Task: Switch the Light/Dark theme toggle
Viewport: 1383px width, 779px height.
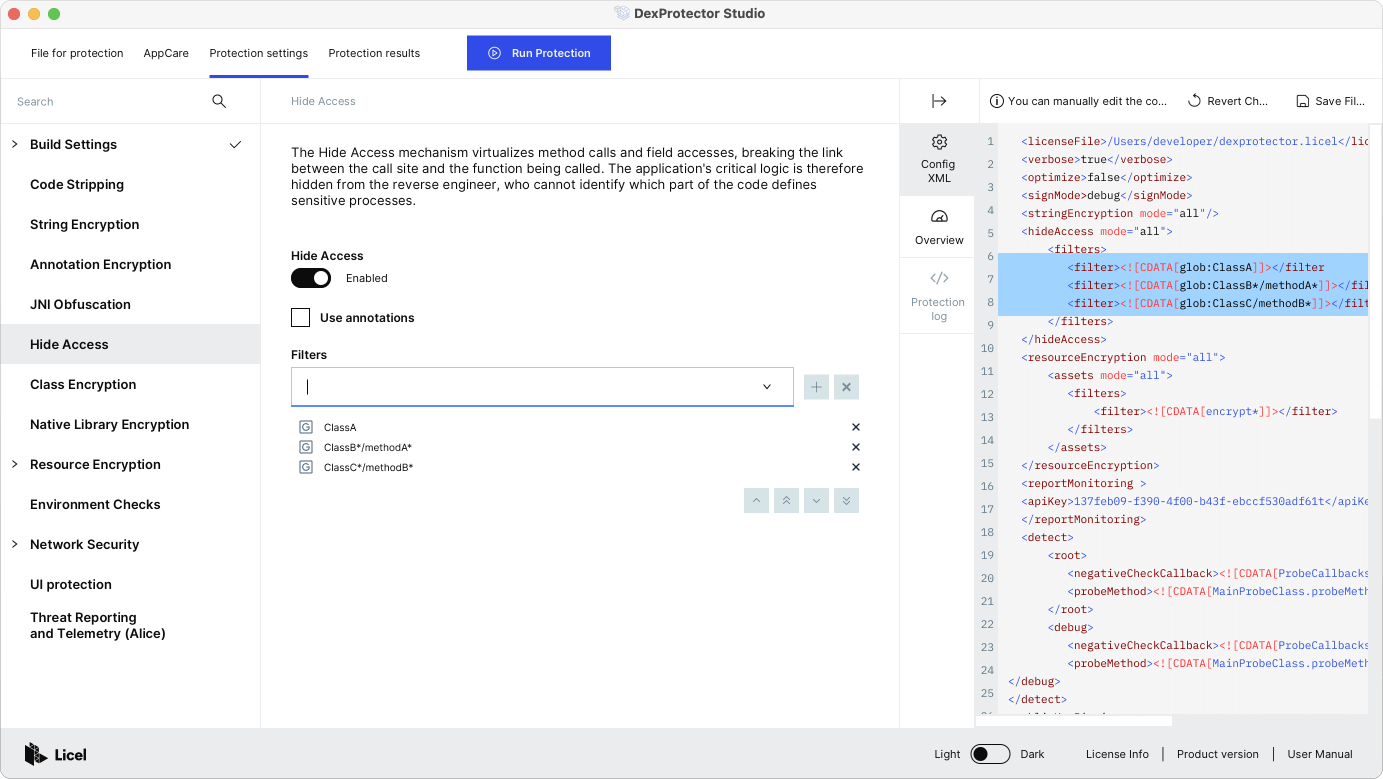Action: (x=990, y=754)
